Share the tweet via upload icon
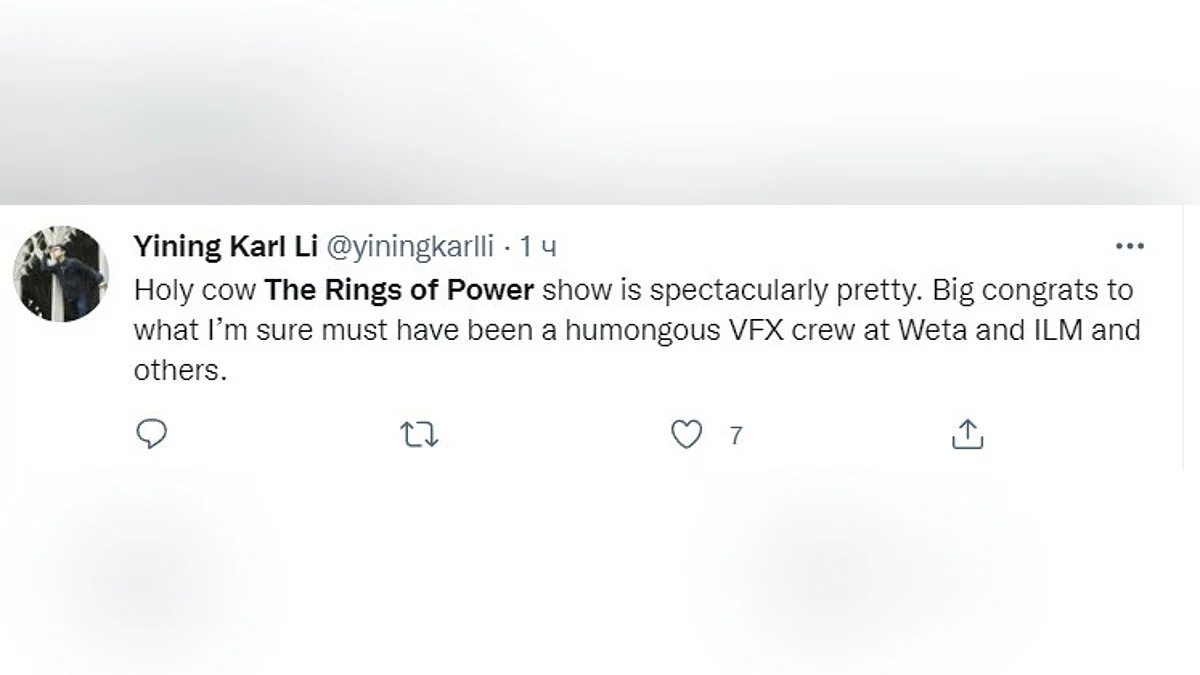 pos(966,435)
